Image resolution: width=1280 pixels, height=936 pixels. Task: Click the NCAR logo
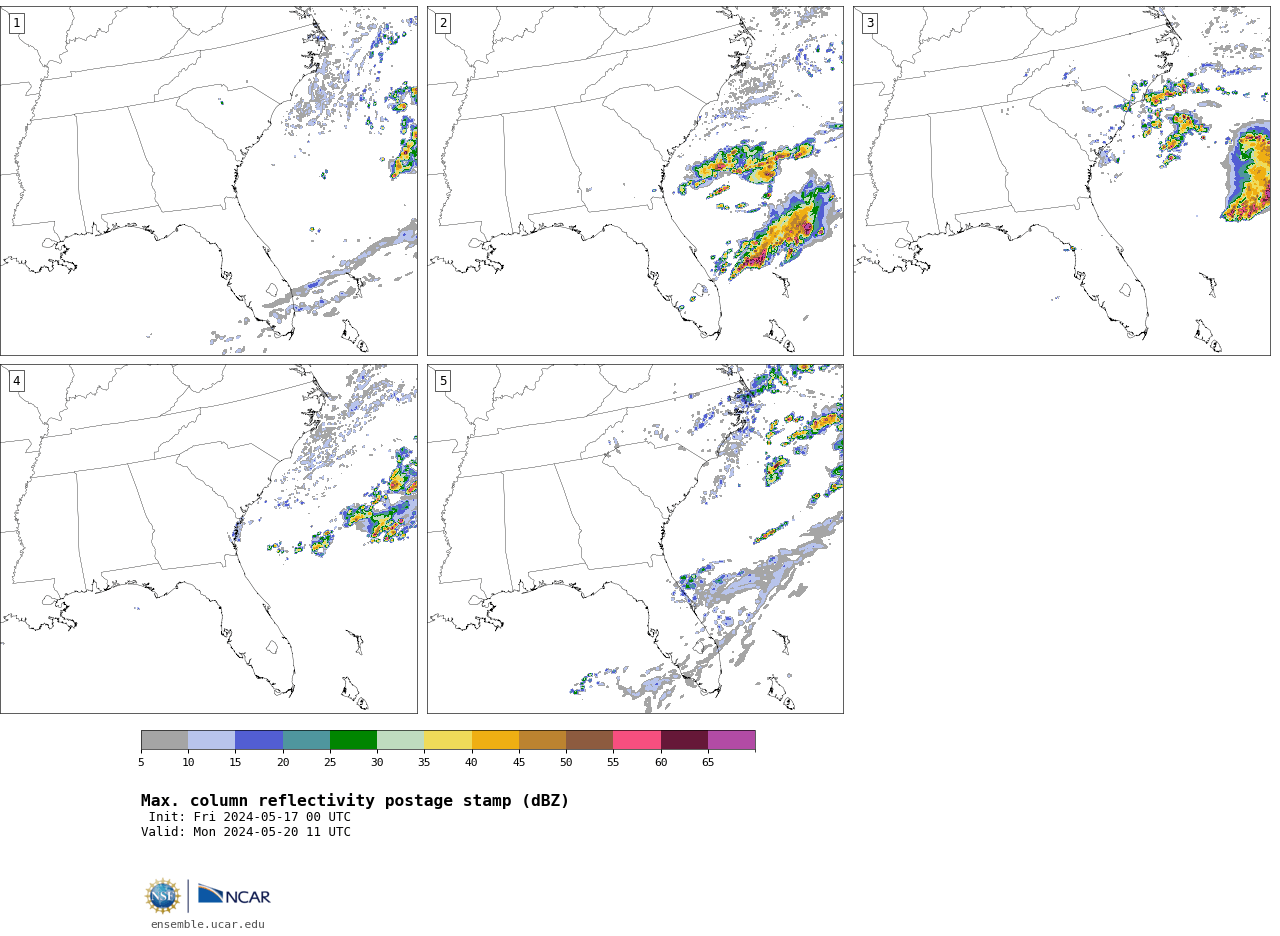(234, 895)
